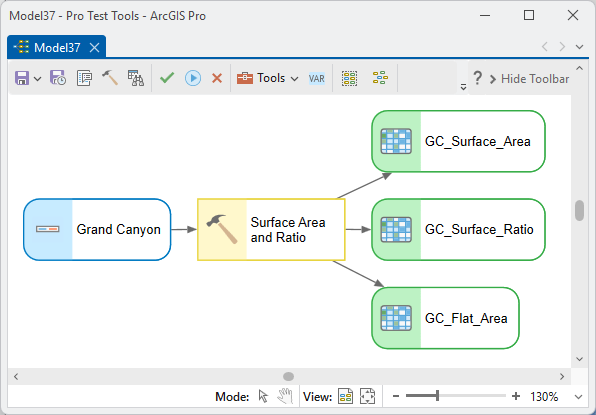
Task: Close the ArcGIS Pro model window
Action: pos(572,15)
